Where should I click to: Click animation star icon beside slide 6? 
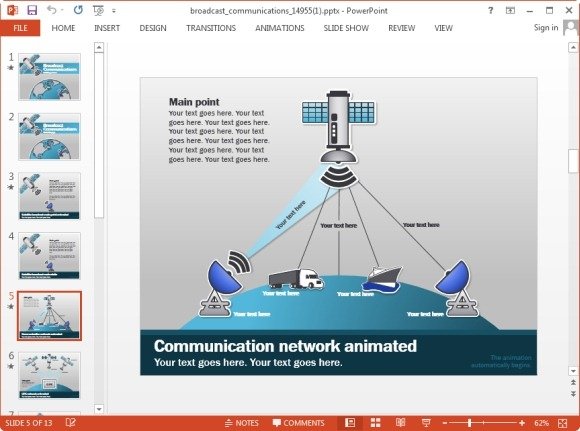pos(11,366)
